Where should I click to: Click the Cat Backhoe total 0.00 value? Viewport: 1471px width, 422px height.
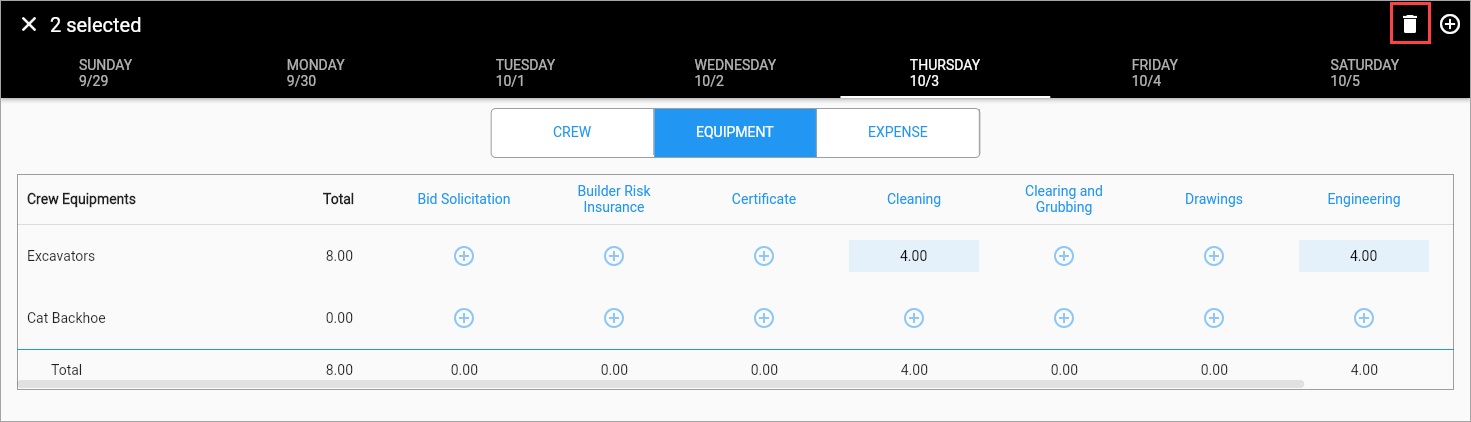coord(339,318)
